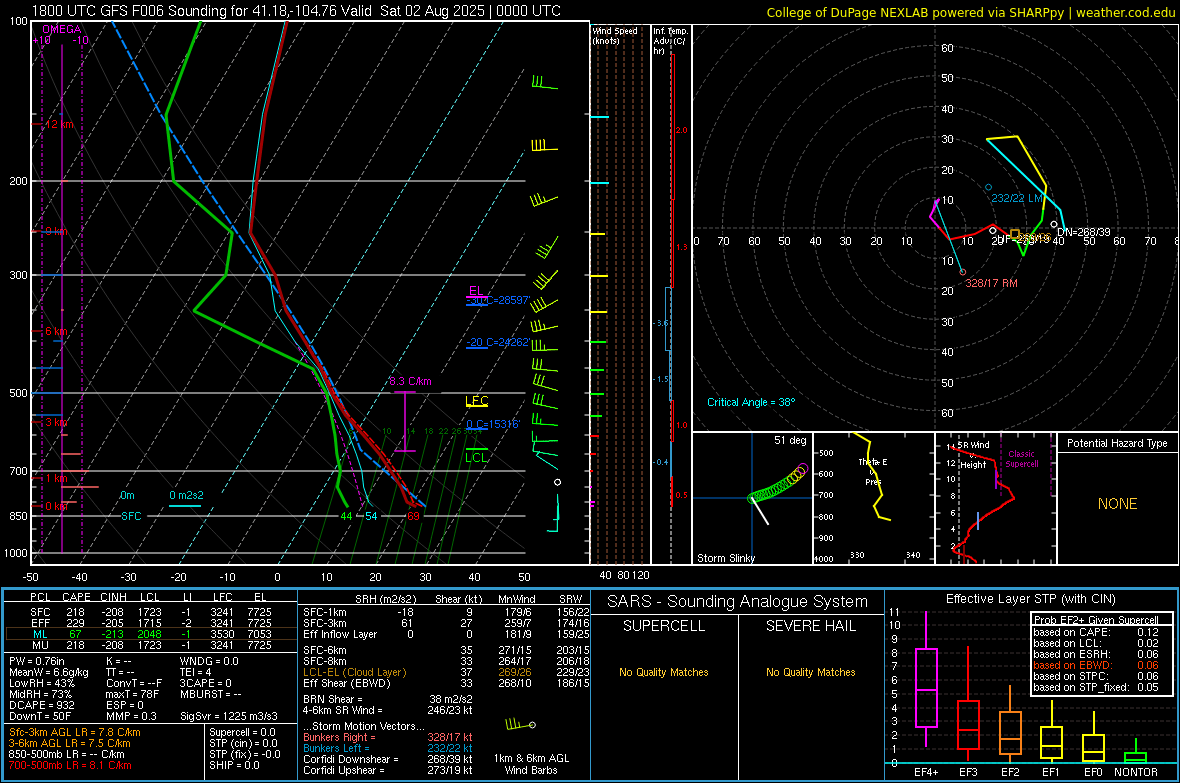Click the Critical Angle = 38° text
The width and height of the screenshot is (1180, 783).
751,402
